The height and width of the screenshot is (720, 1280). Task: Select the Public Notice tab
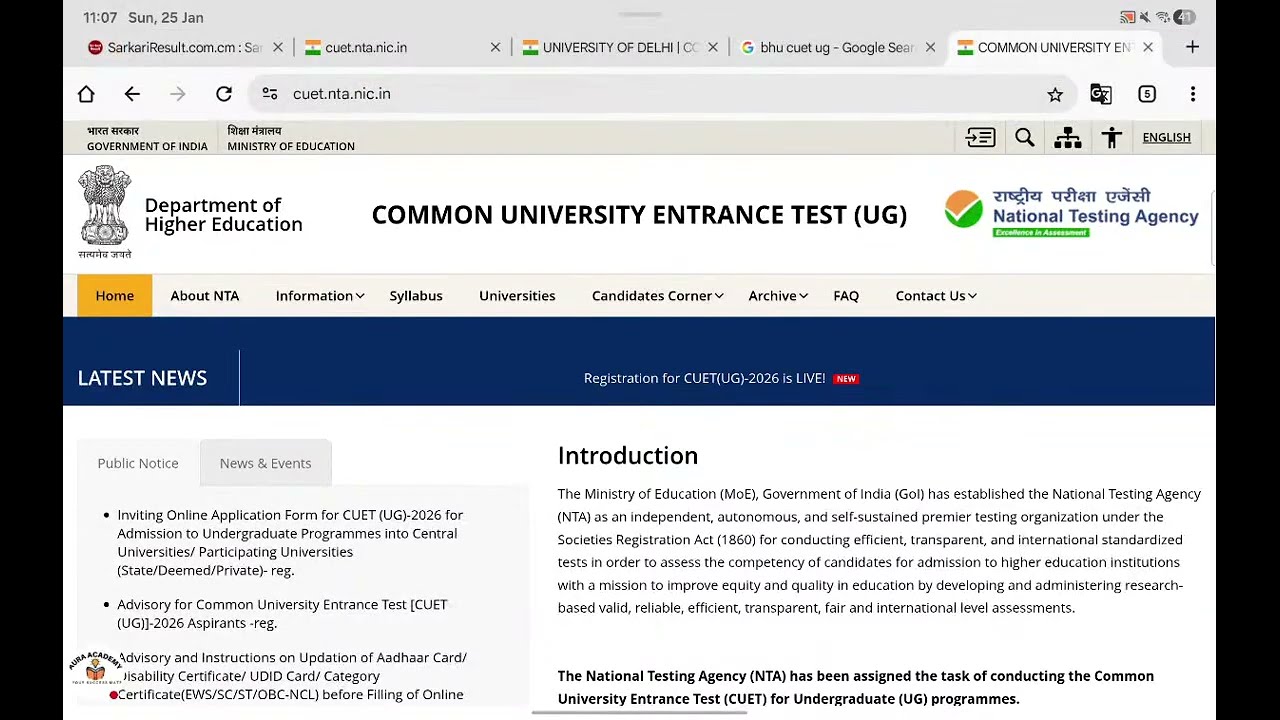click(x=138, y=463)
